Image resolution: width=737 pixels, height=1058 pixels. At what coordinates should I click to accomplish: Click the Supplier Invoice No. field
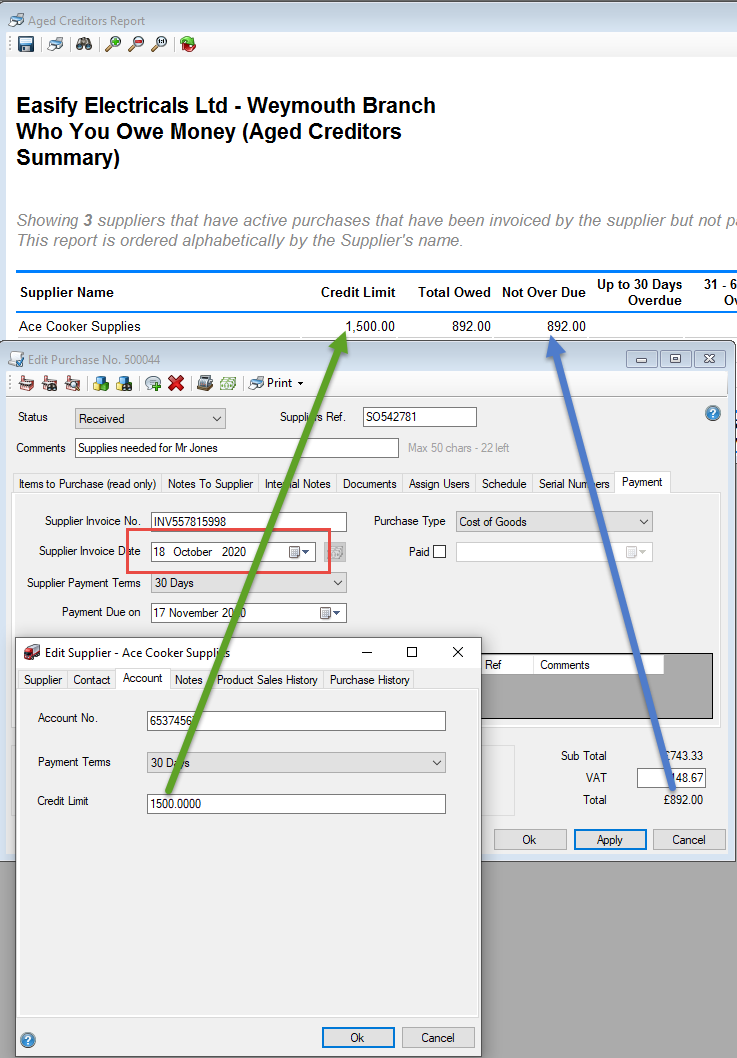coord(248,521)
